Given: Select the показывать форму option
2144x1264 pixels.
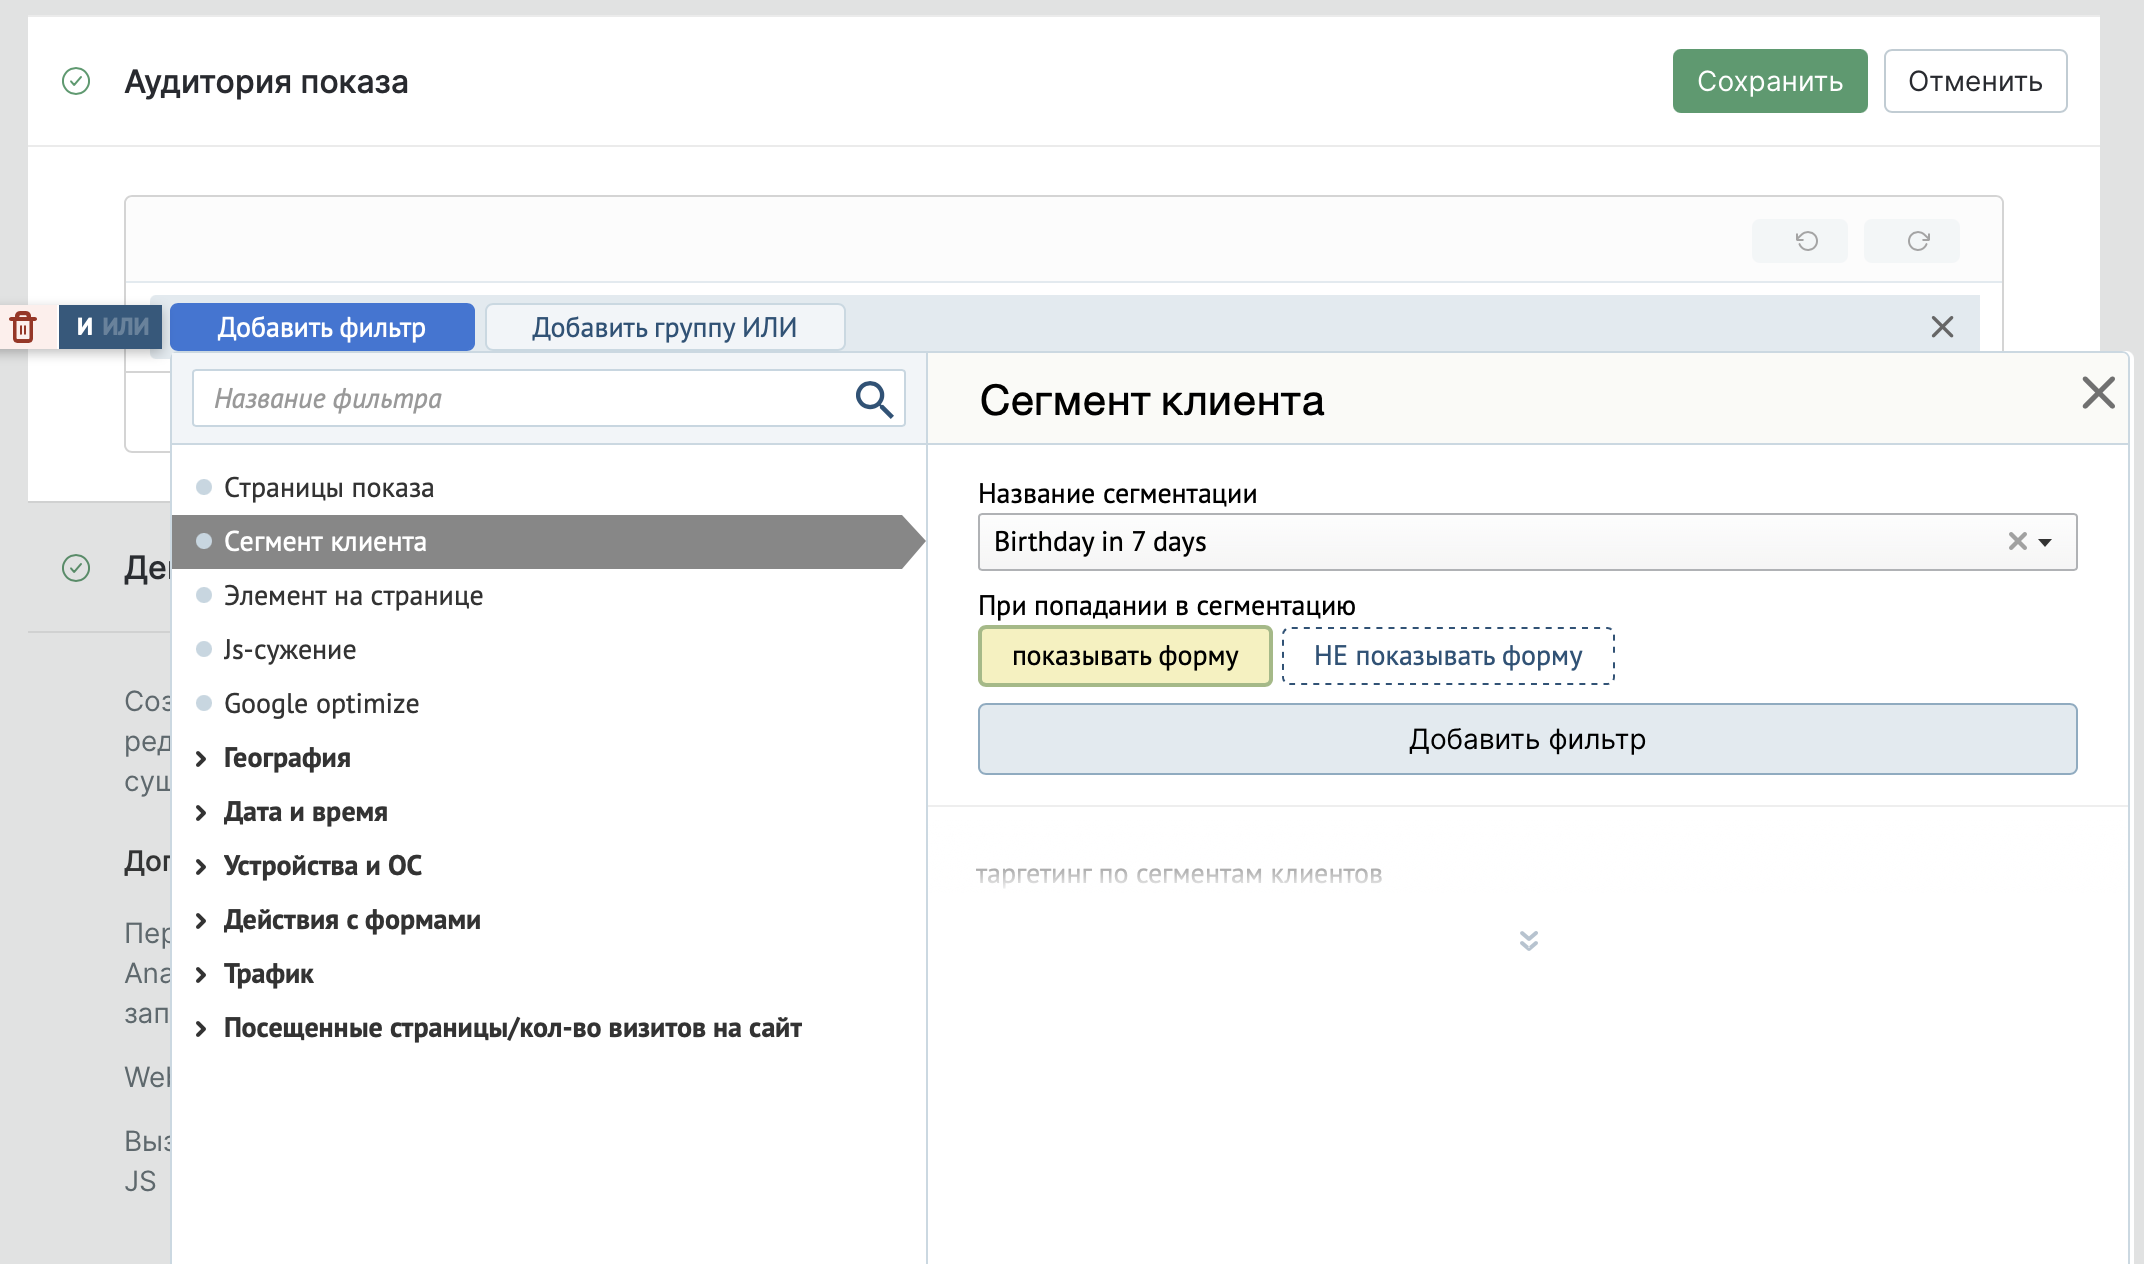Looking at the screenshot, I should click(1125, 656).
